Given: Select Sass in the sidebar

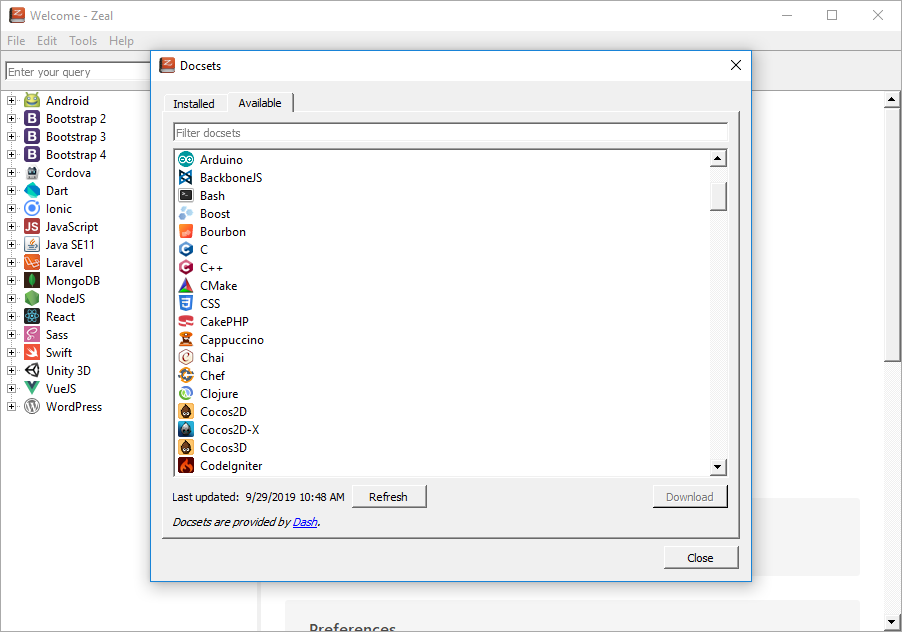Looking at the screenshot, I should (57, 334).
